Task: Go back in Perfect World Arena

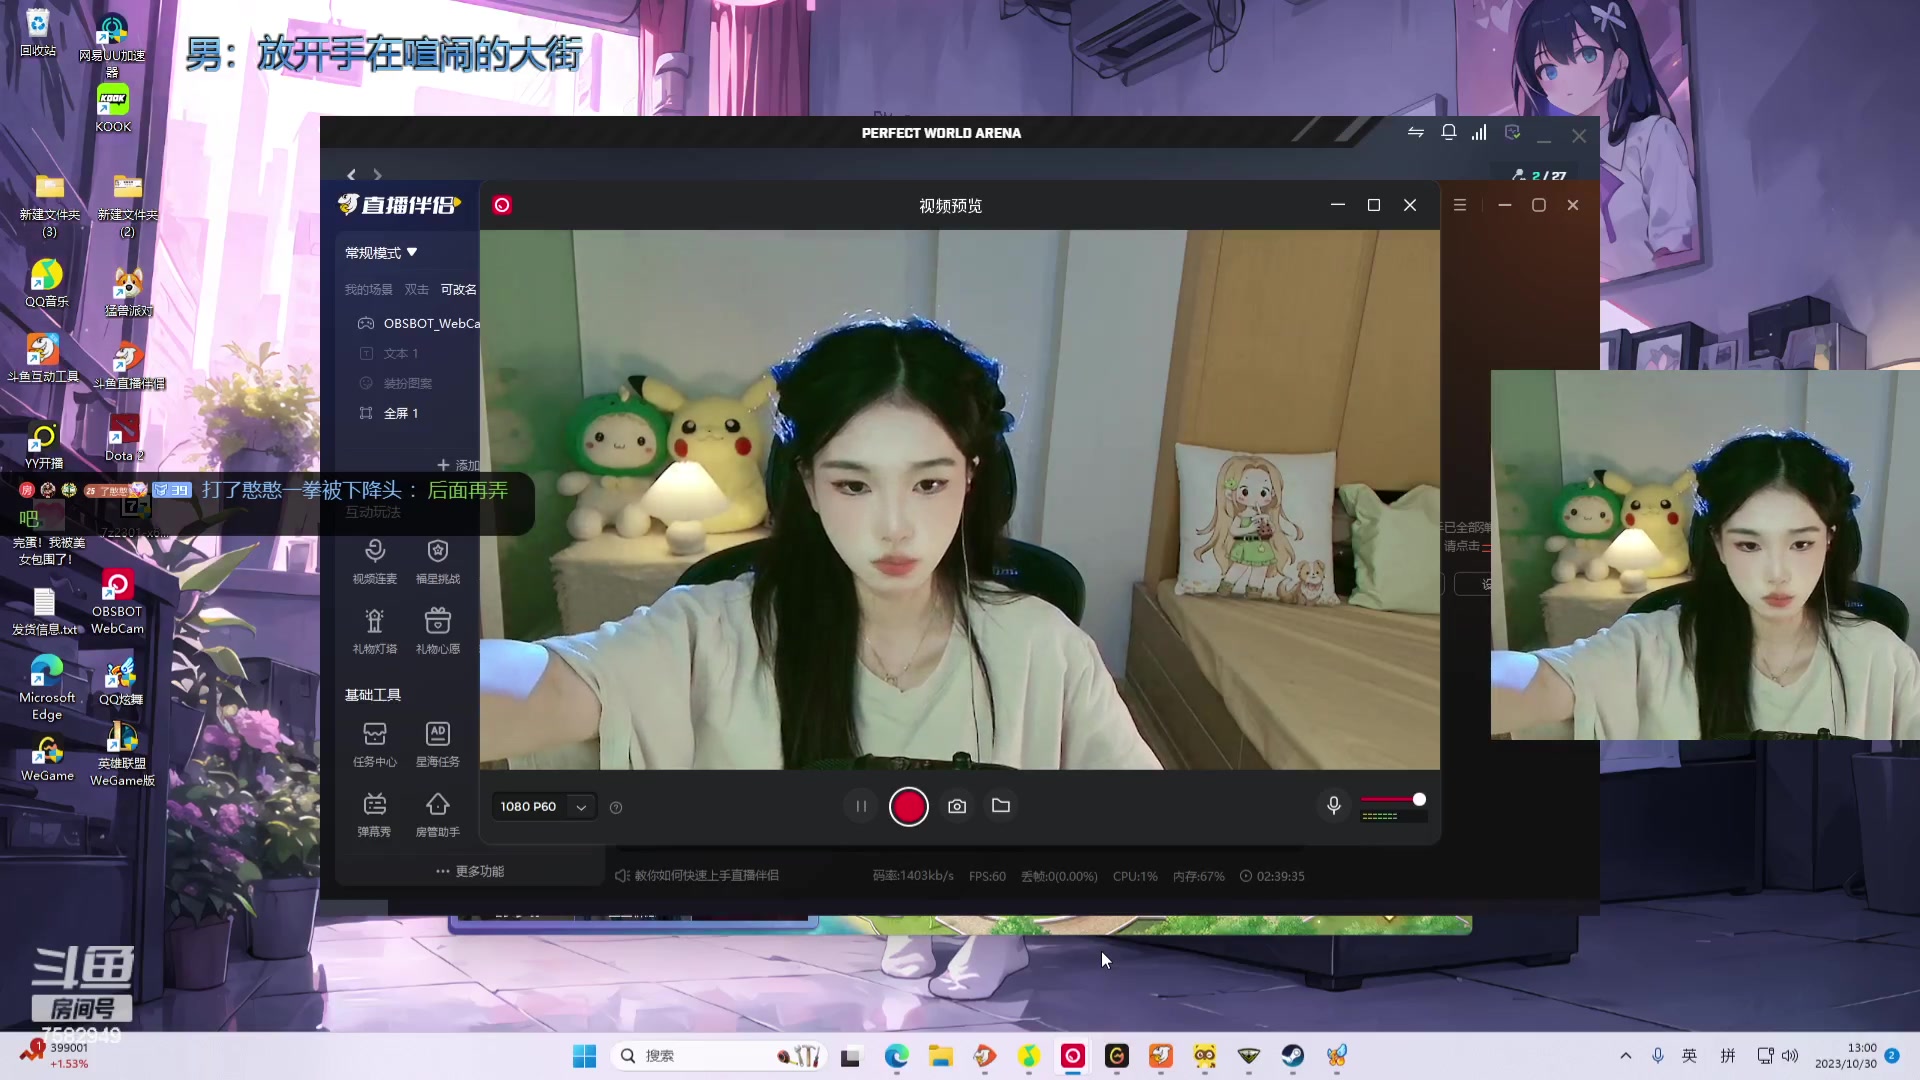Action: pyautogui.click(x=351, y=175)
